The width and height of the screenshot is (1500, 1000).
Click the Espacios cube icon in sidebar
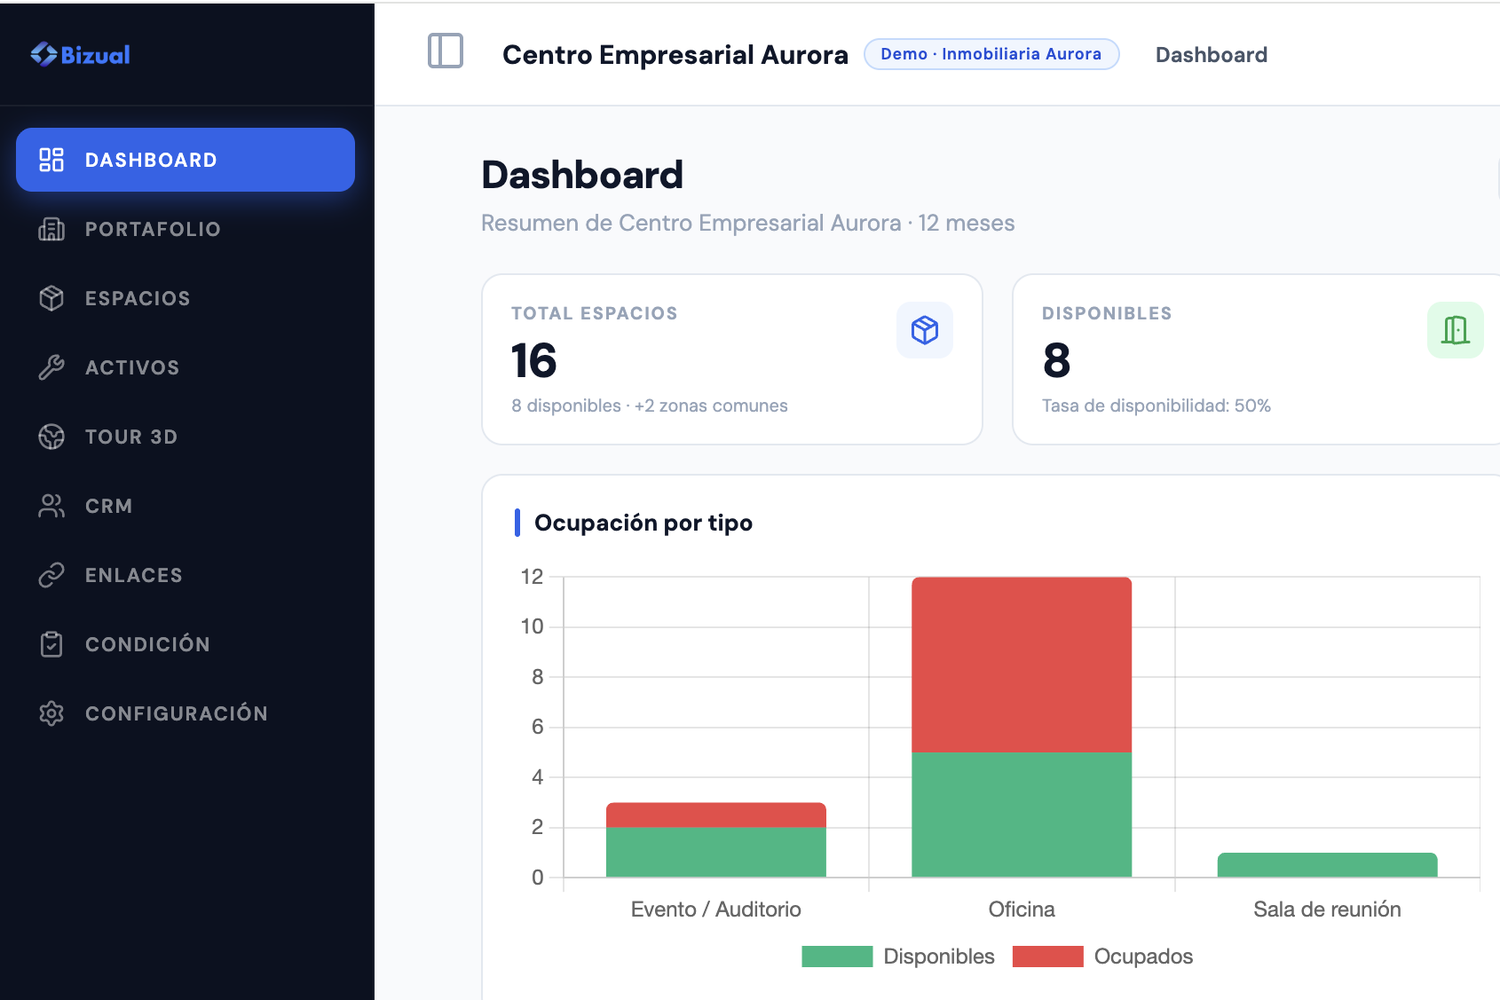coord(51,298)
